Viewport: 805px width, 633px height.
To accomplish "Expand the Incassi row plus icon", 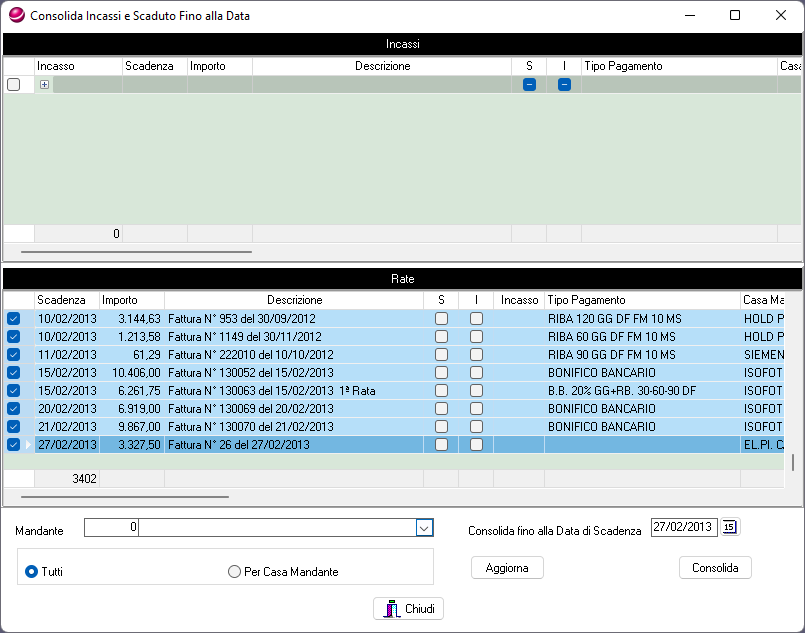I will coord(44,85).
